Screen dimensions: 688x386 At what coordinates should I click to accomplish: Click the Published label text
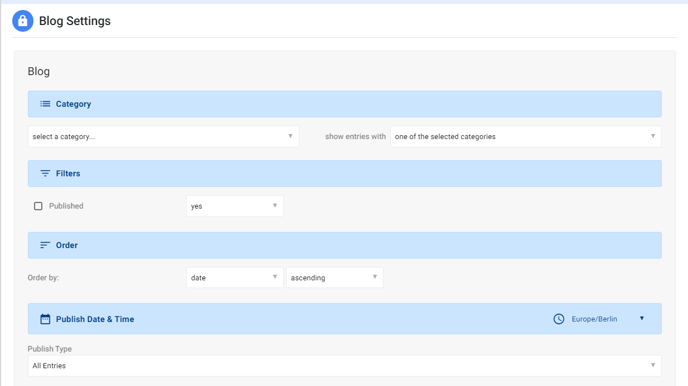66,206
